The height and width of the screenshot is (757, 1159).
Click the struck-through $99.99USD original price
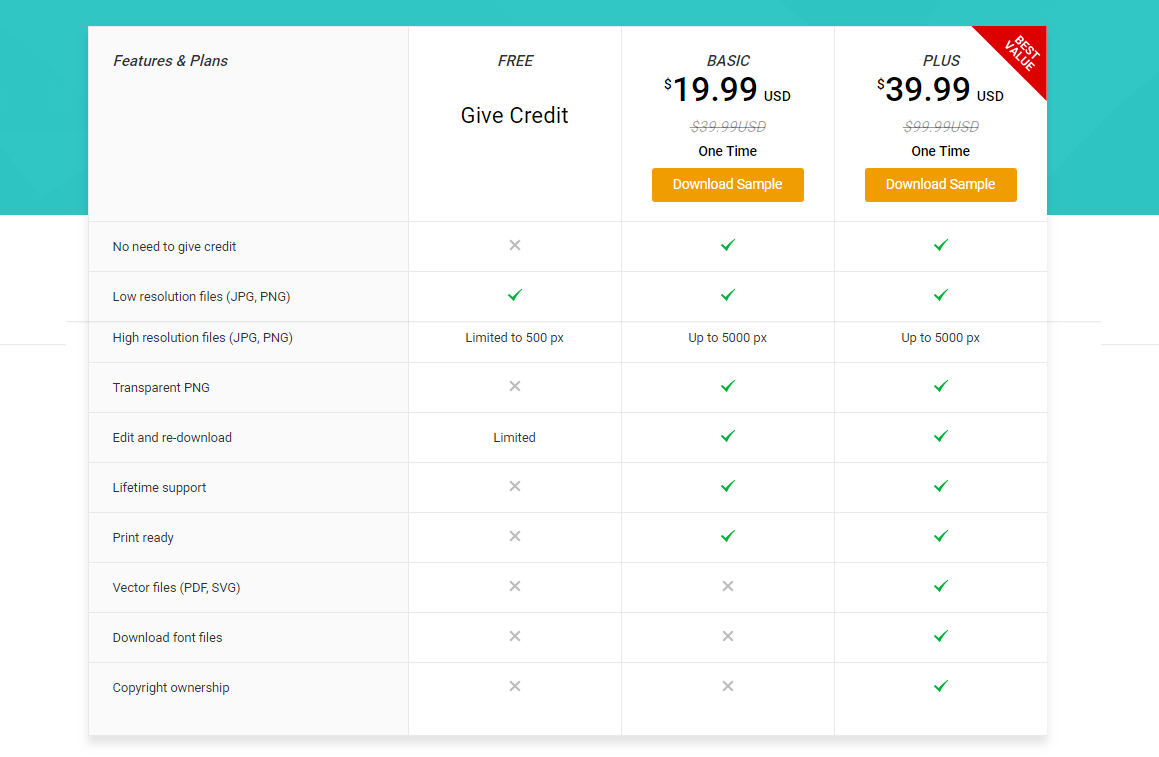tap(941, 127)
